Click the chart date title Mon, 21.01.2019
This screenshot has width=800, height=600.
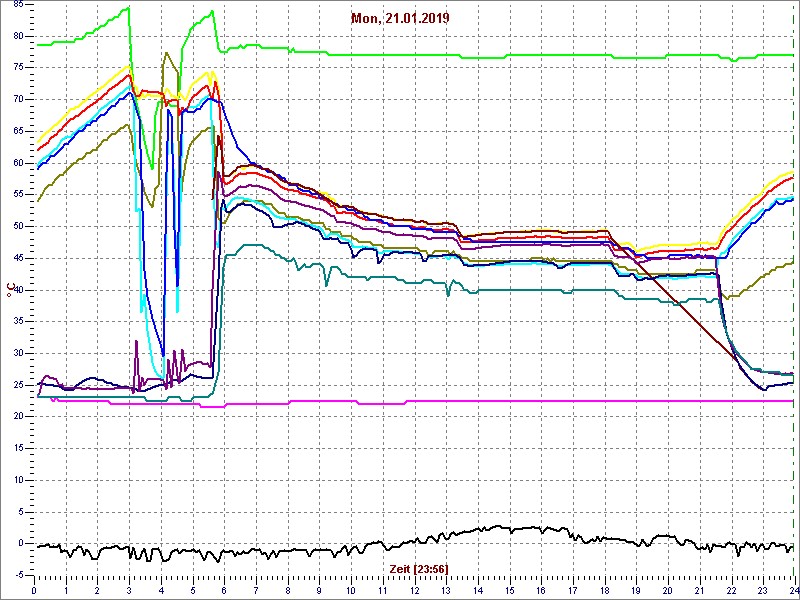point(400,19)
